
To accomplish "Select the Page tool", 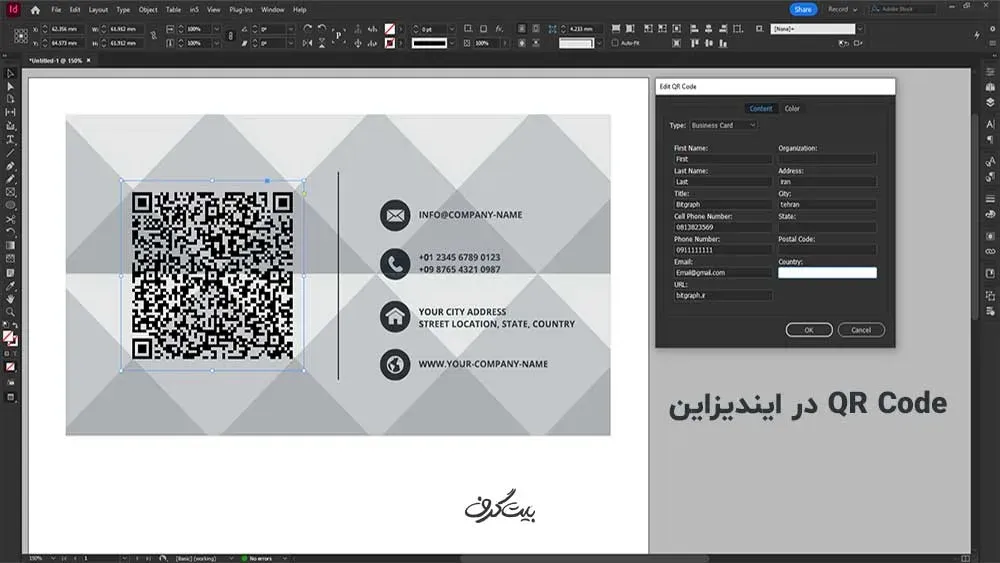I will (x=10, y=99).
